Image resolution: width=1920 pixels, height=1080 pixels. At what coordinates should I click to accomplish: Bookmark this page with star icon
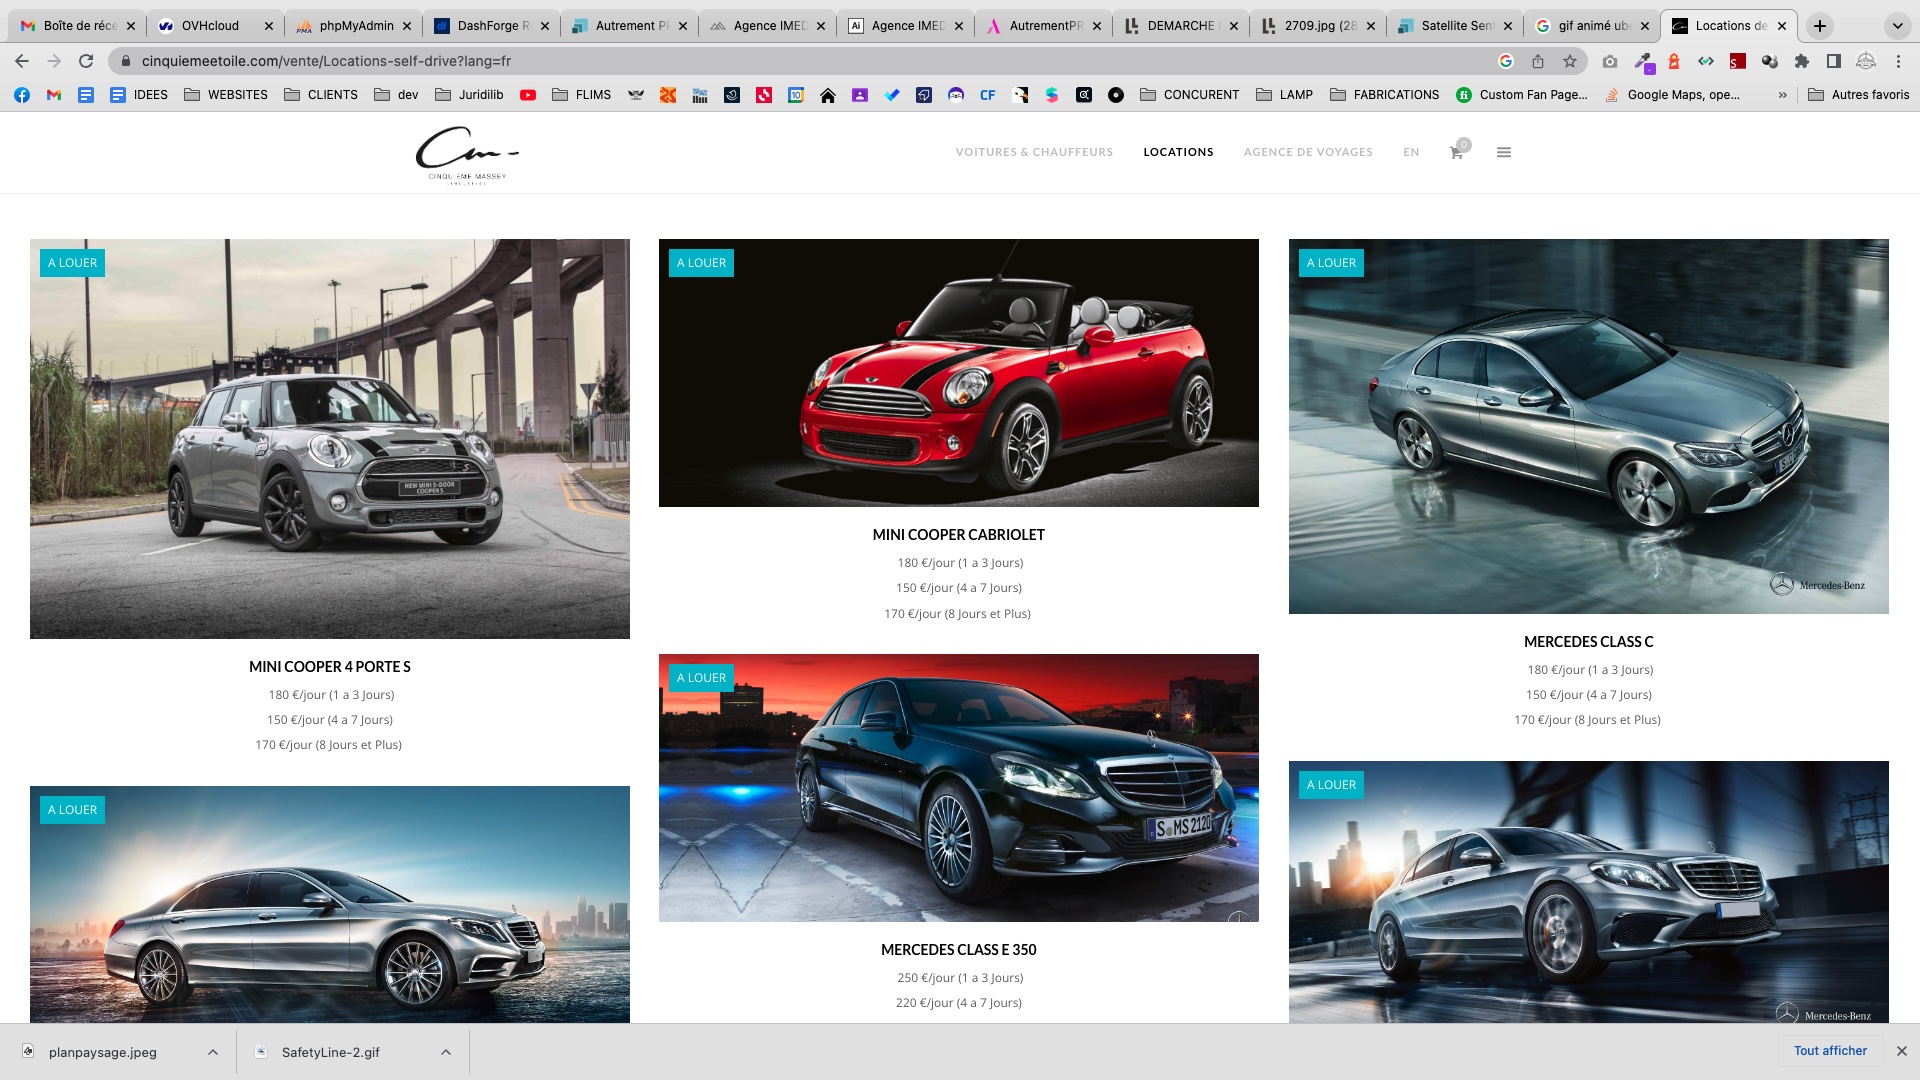pos(1570,61)
